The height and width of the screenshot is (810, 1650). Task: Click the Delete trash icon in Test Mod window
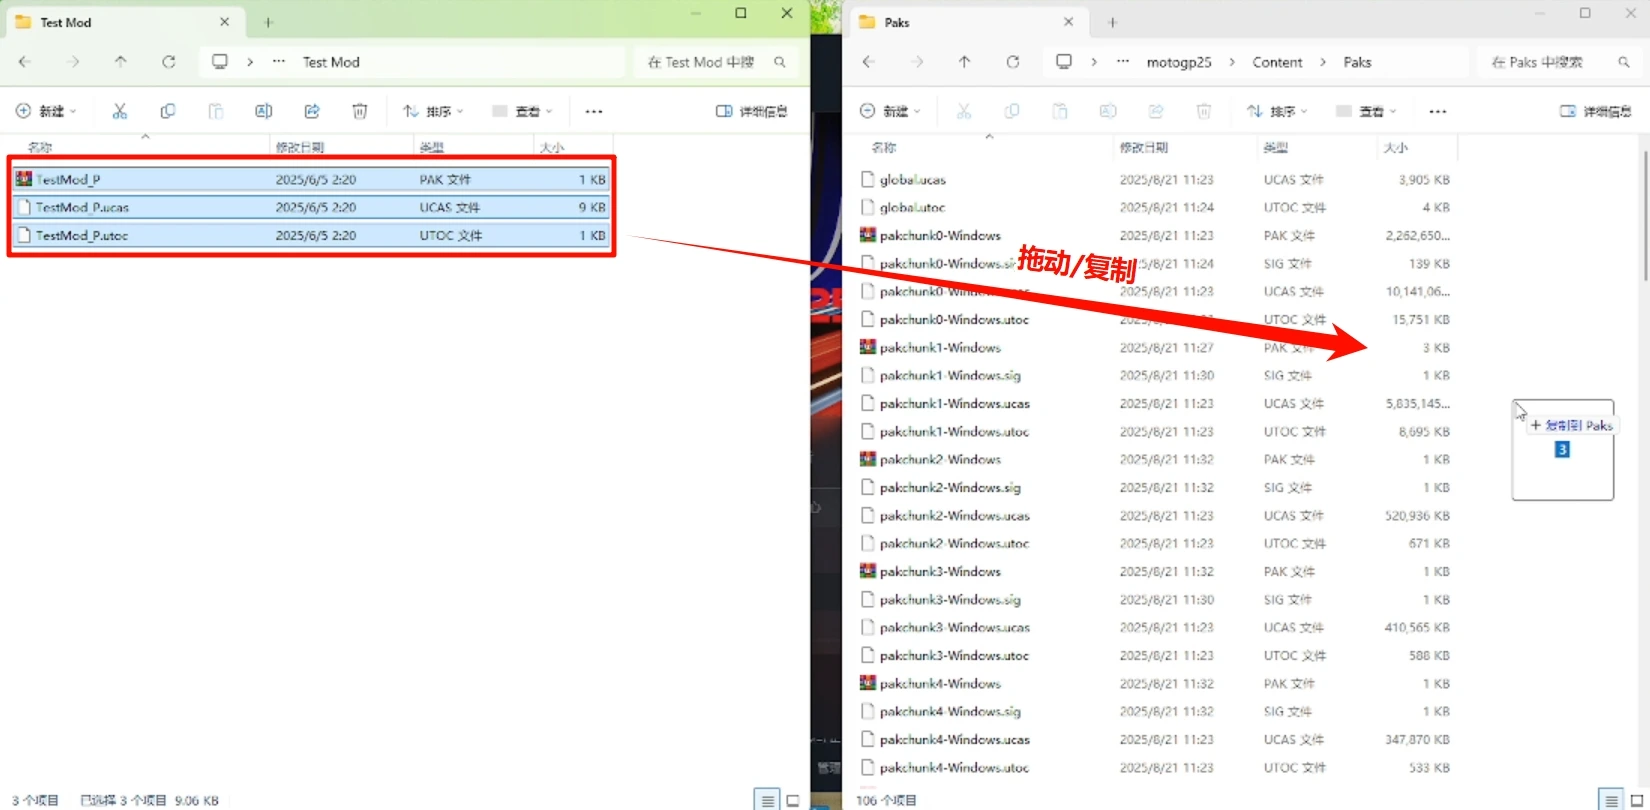[x=360, y=111]
